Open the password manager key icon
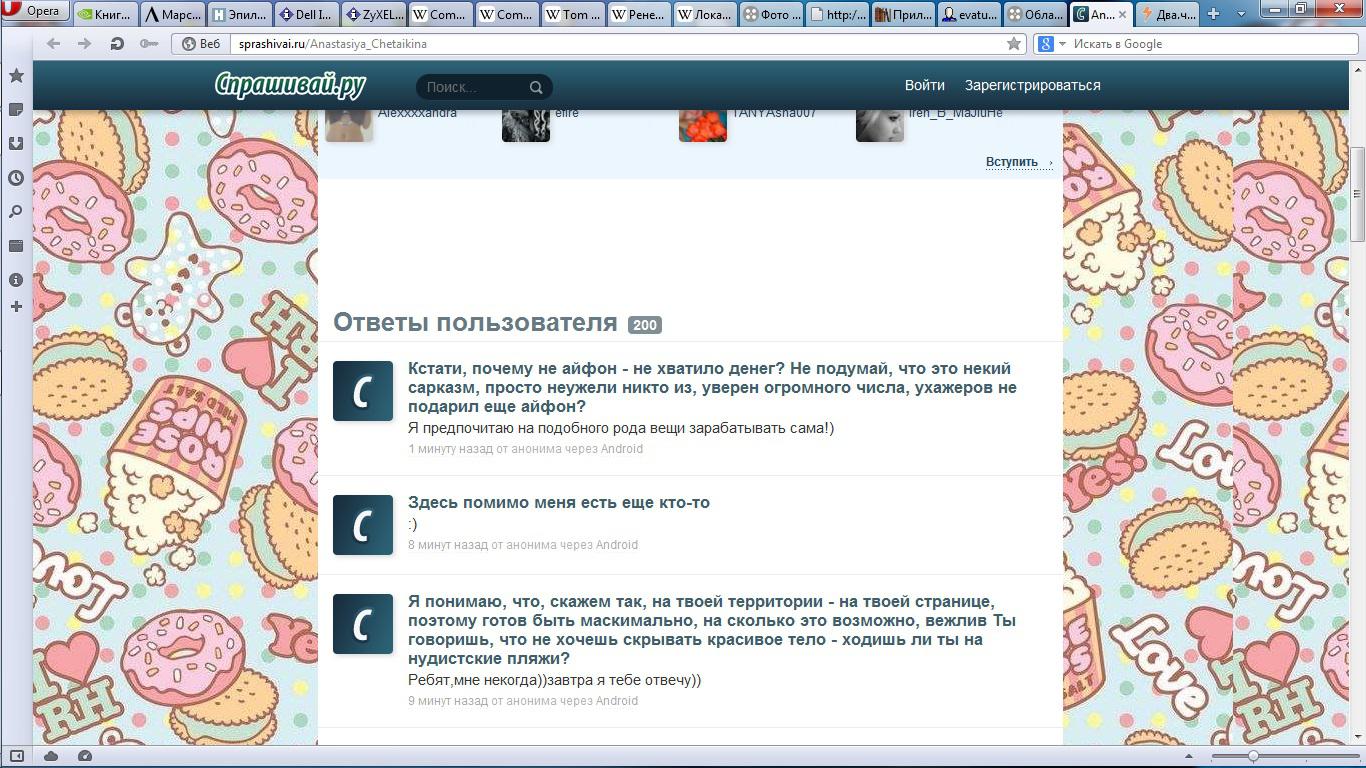This screenshot has width=1366, height=768. point(149,44)
